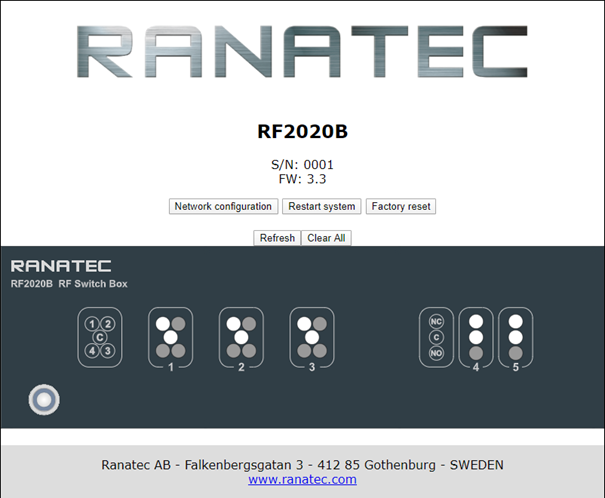Click 'RF2020B RF Switch Box' label
Image resolution: width=605 pixels, height=498 pixels.
click(x=69, y=284)
